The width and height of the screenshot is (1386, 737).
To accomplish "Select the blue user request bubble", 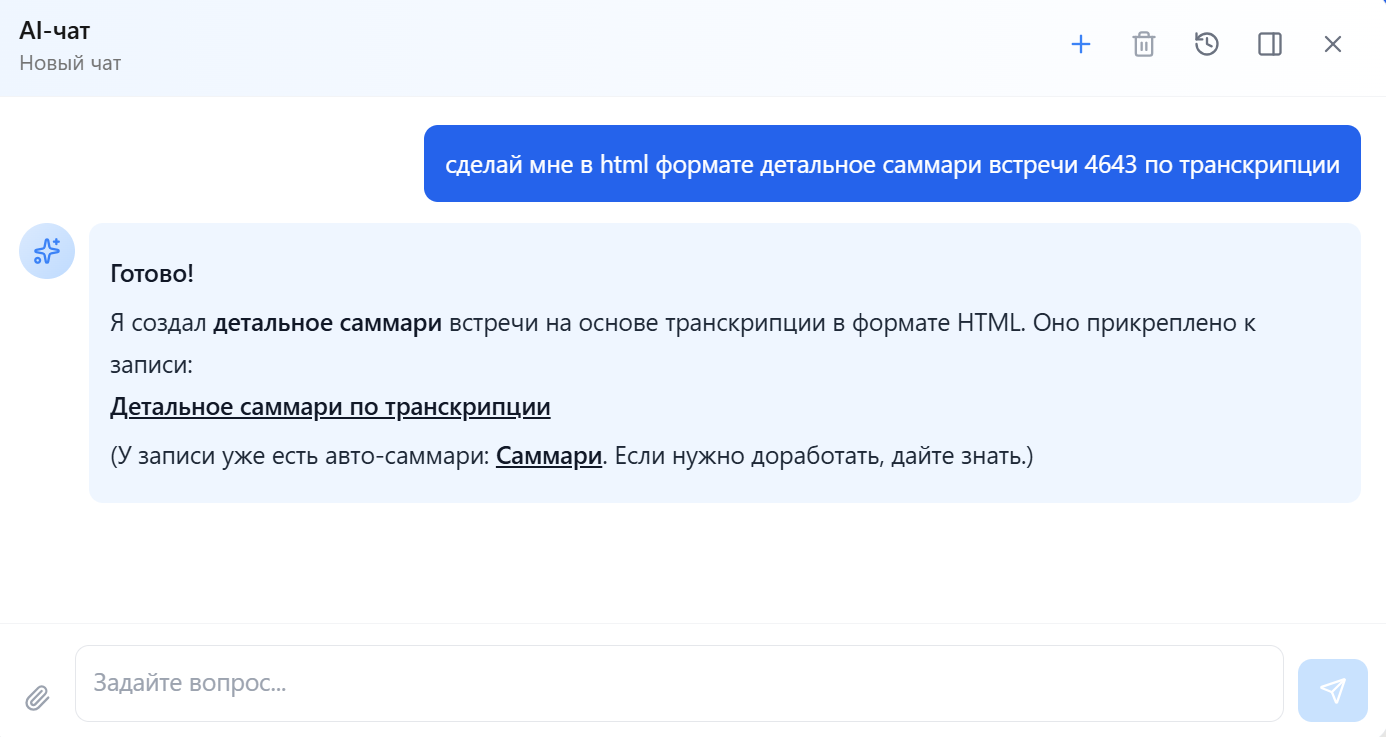I will (893, 163).
